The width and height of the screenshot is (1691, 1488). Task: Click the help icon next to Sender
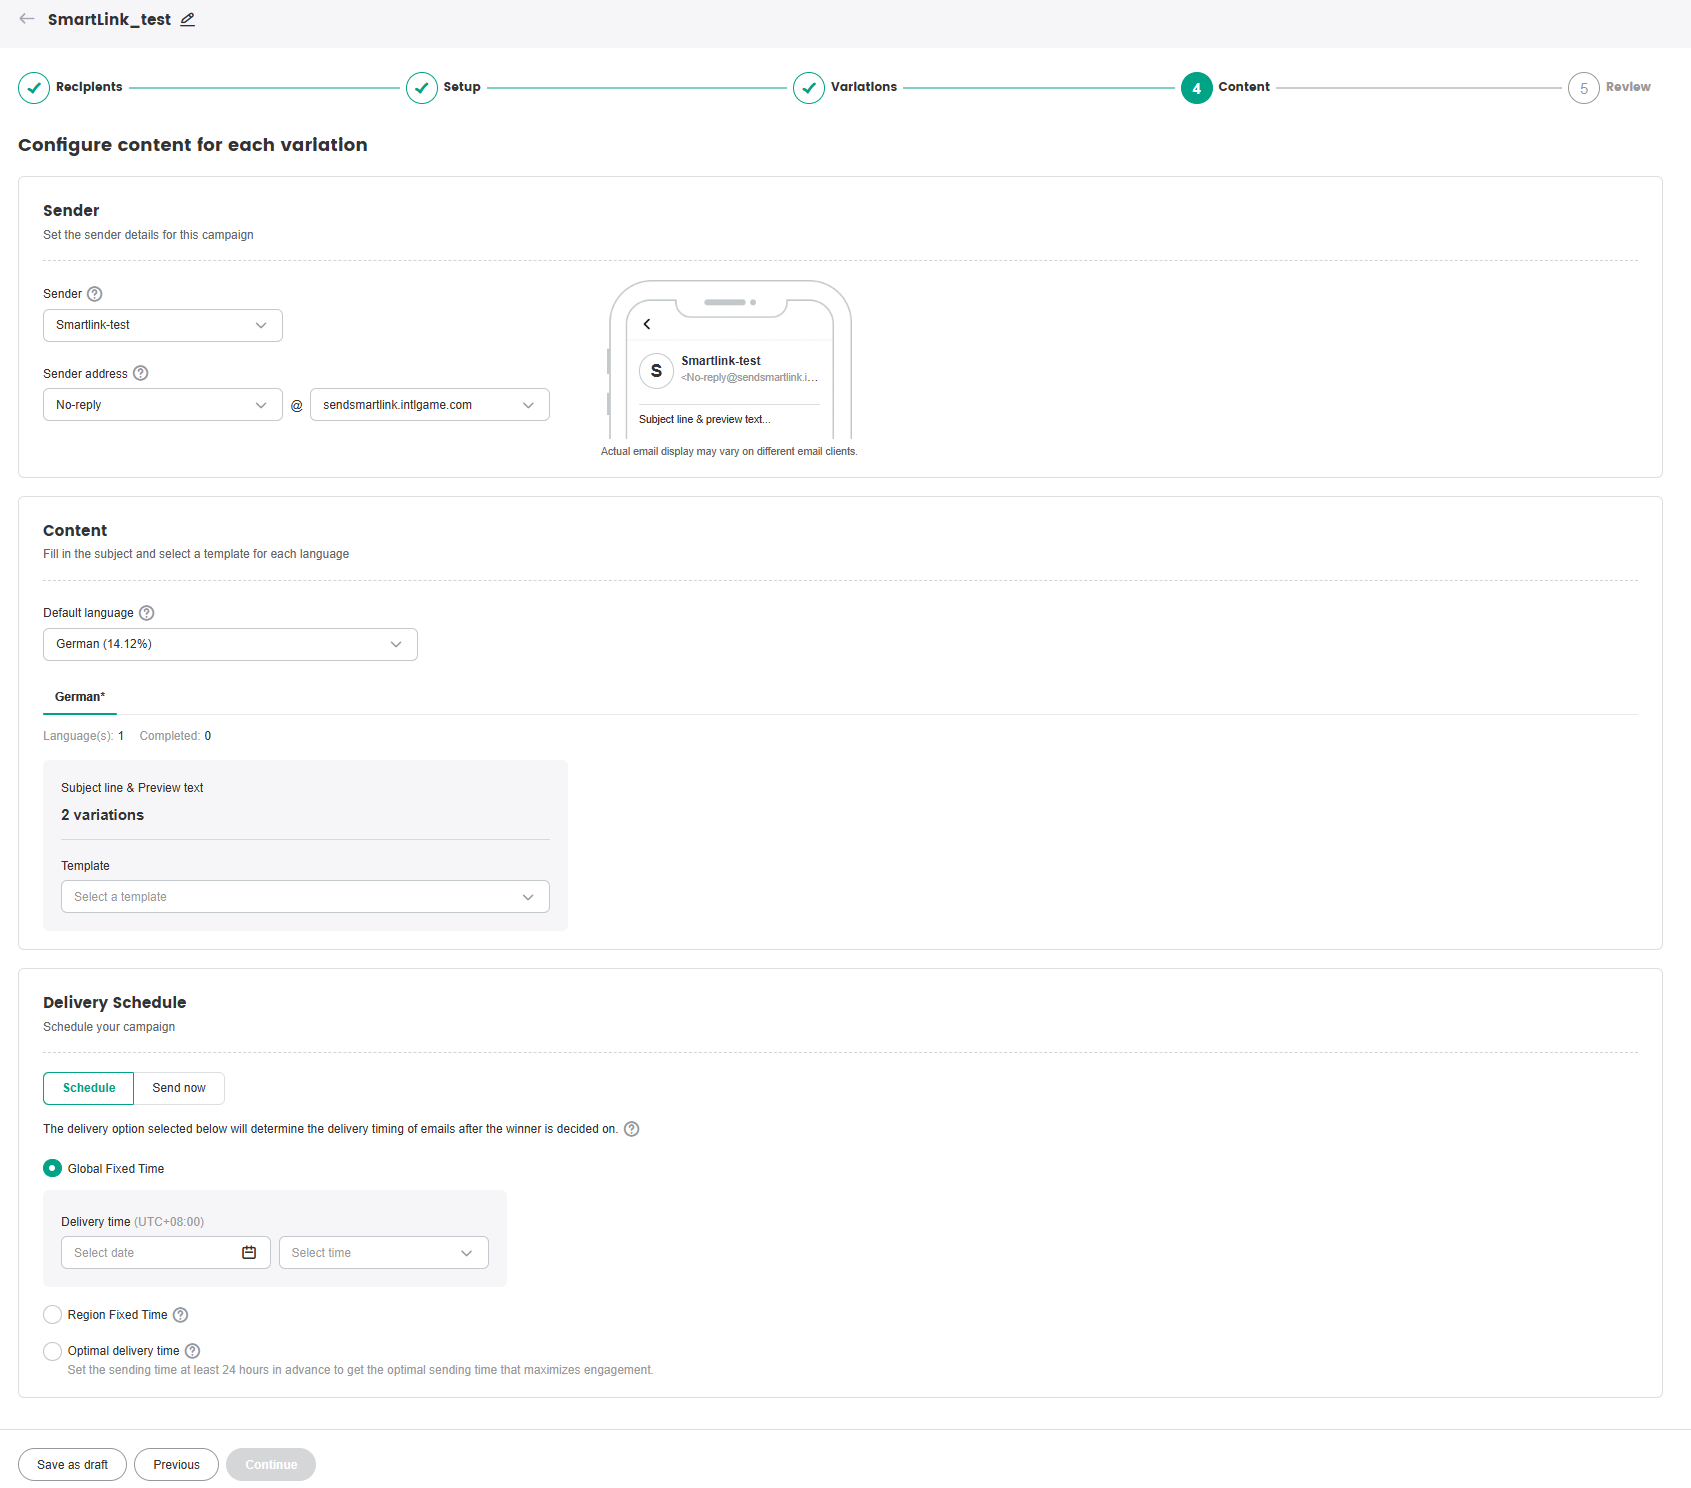[x=95, y=294]
